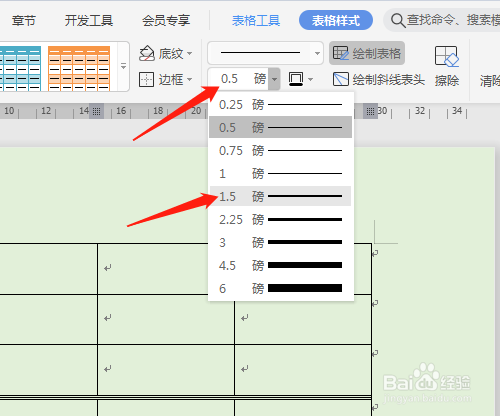500x416 pixels.
Task: Open the 底纹 dropdown arrow
Action: click(x=190, y=53)
